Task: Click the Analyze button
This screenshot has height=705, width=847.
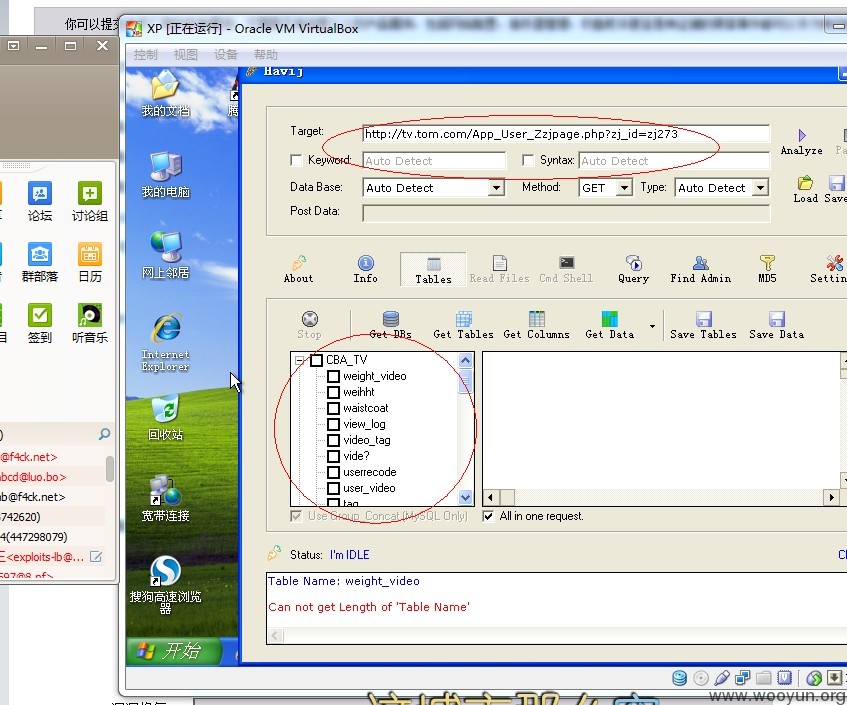Action: pos(802,142)
